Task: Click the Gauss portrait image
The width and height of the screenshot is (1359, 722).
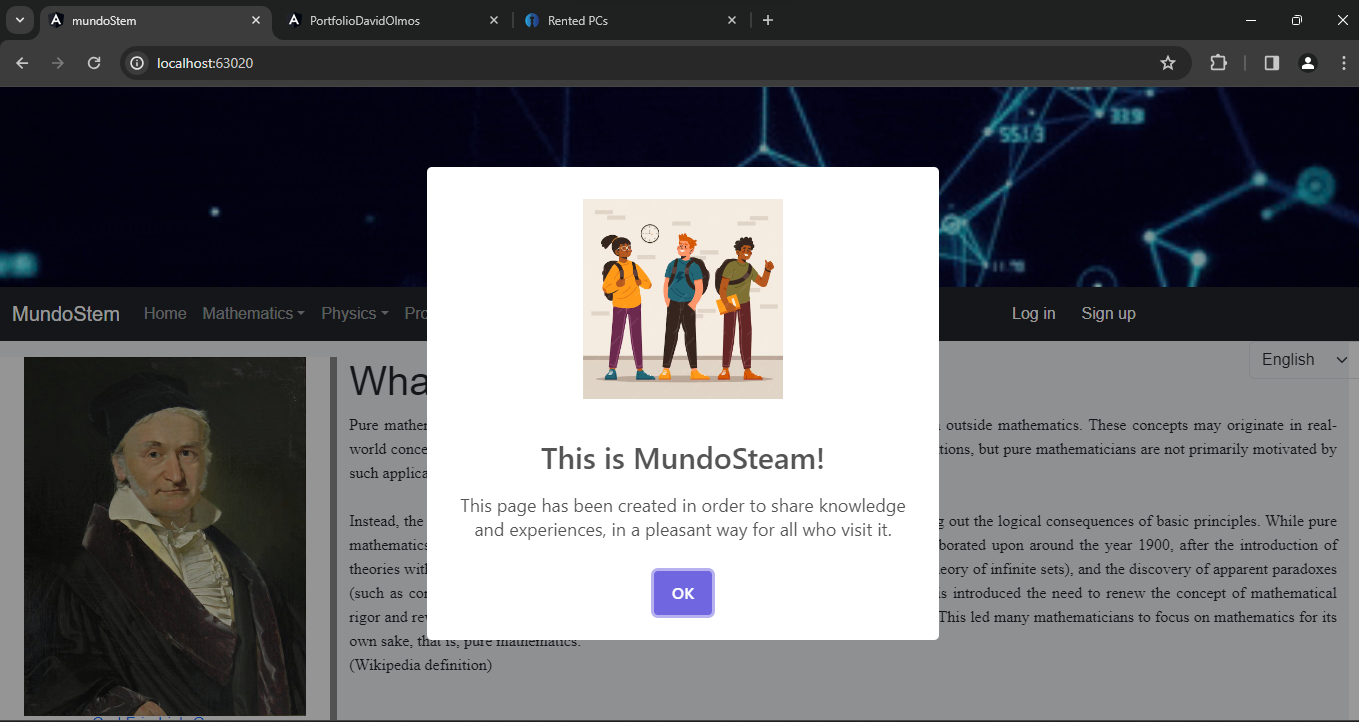Action: (x=165, y=536)
